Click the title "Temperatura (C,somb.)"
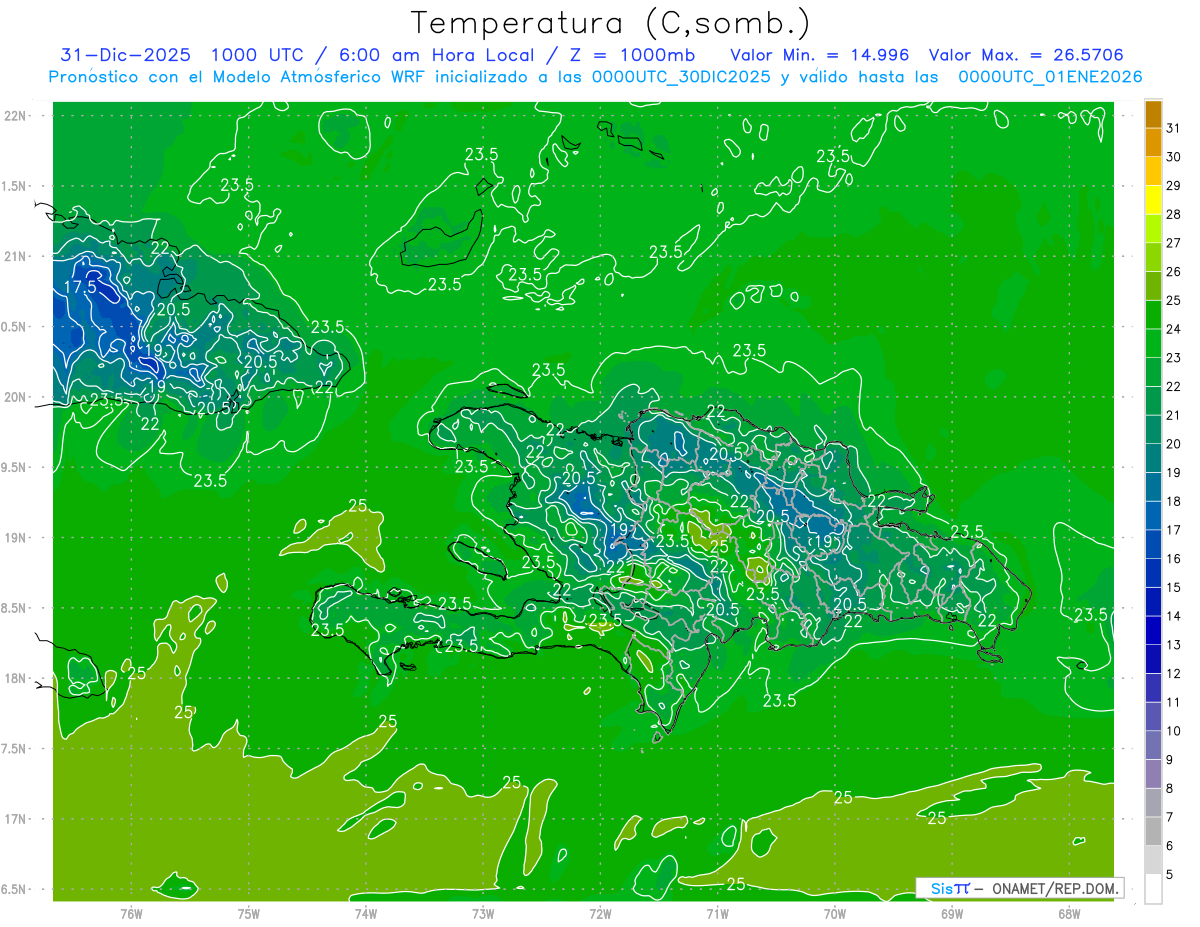Viewport: 1200px width, 927px height. (611, 23)
